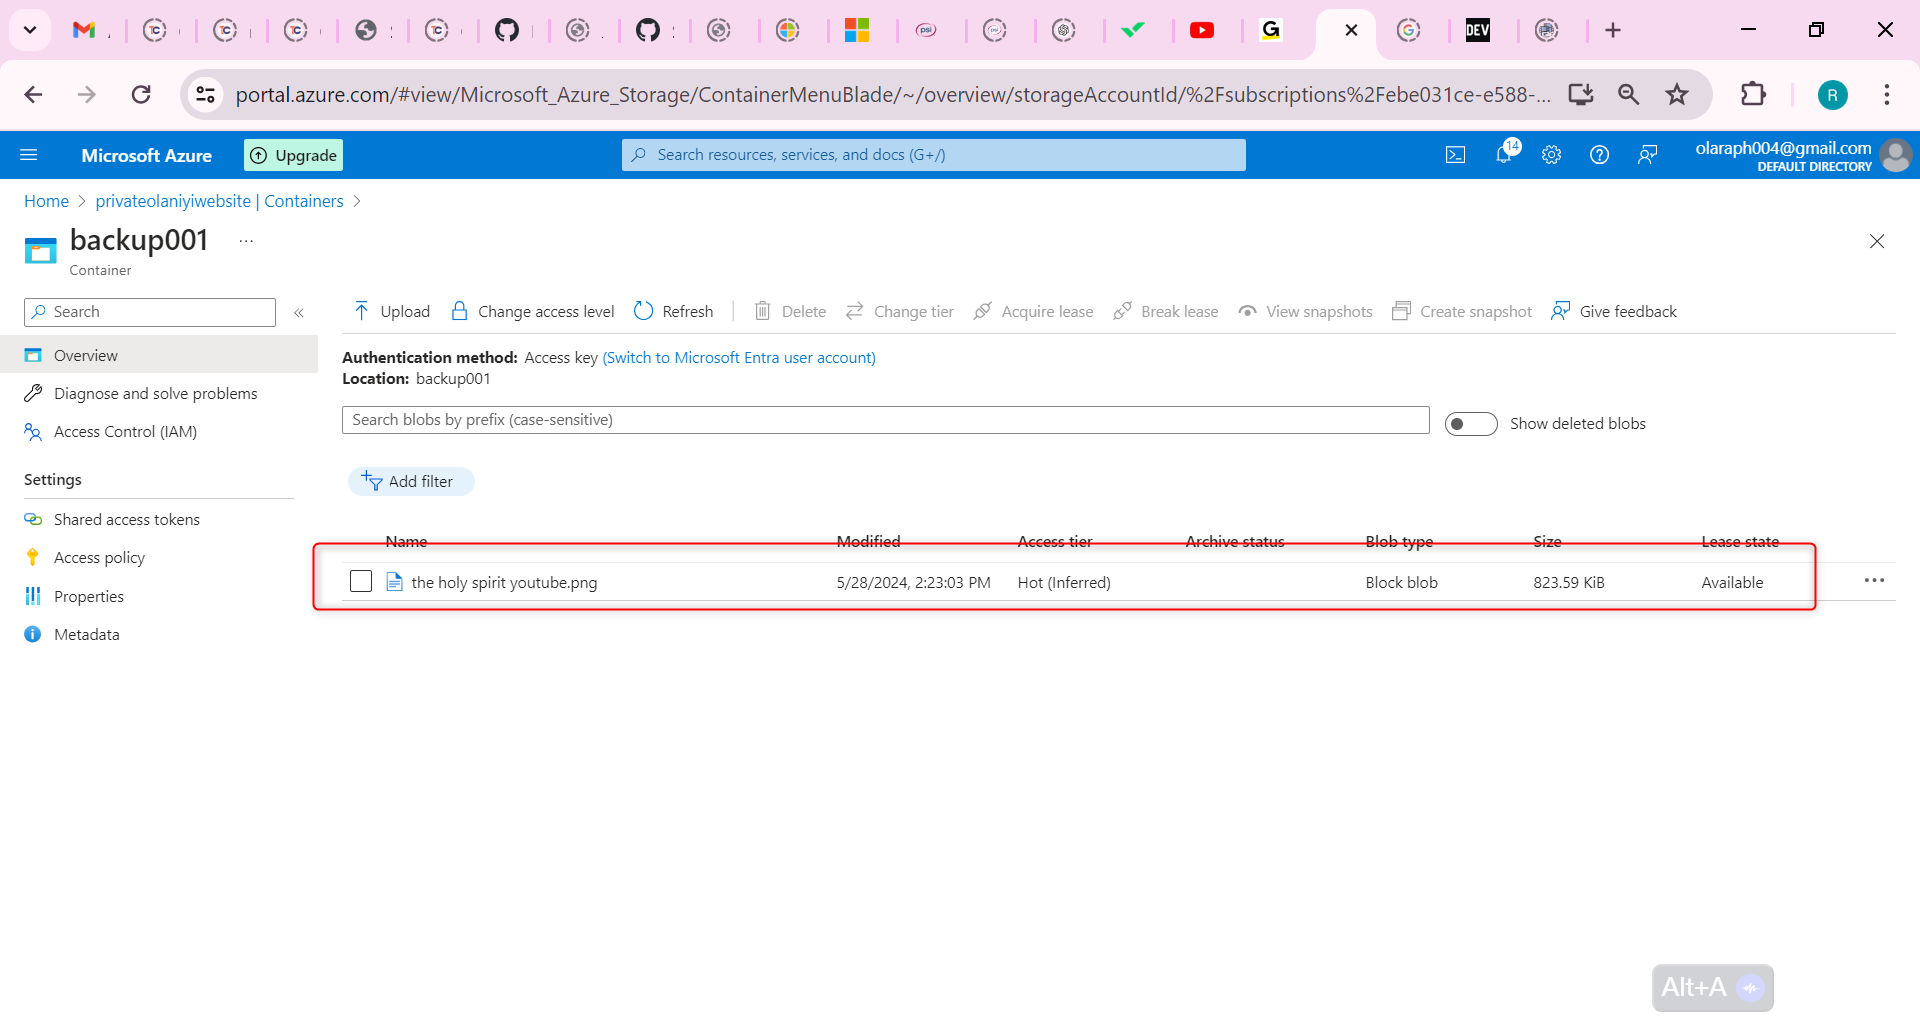1920x1020 pixels.
Task: View notifications bell with 14 badge
Action: pos(1504,154)
